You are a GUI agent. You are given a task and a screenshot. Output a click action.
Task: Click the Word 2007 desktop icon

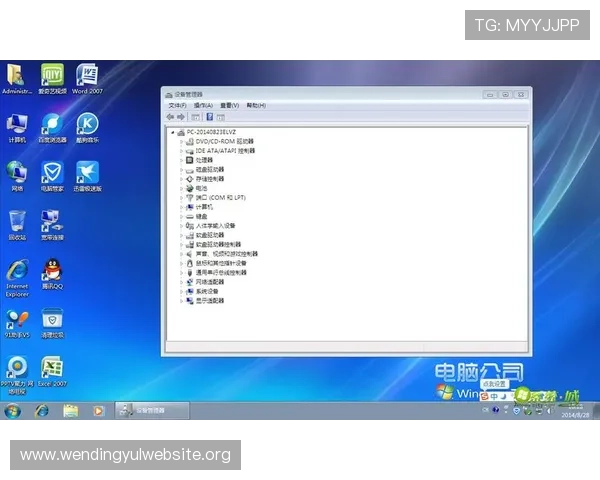[x=87, y=76]
